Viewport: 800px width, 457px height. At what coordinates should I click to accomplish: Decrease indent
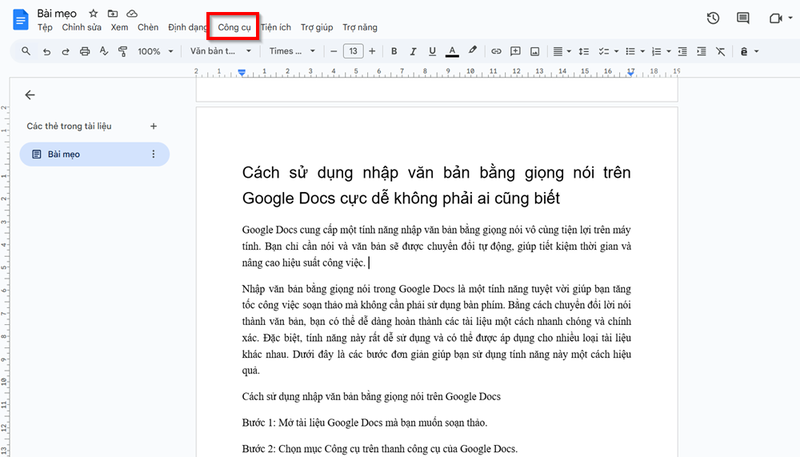(x=682, y=51)
